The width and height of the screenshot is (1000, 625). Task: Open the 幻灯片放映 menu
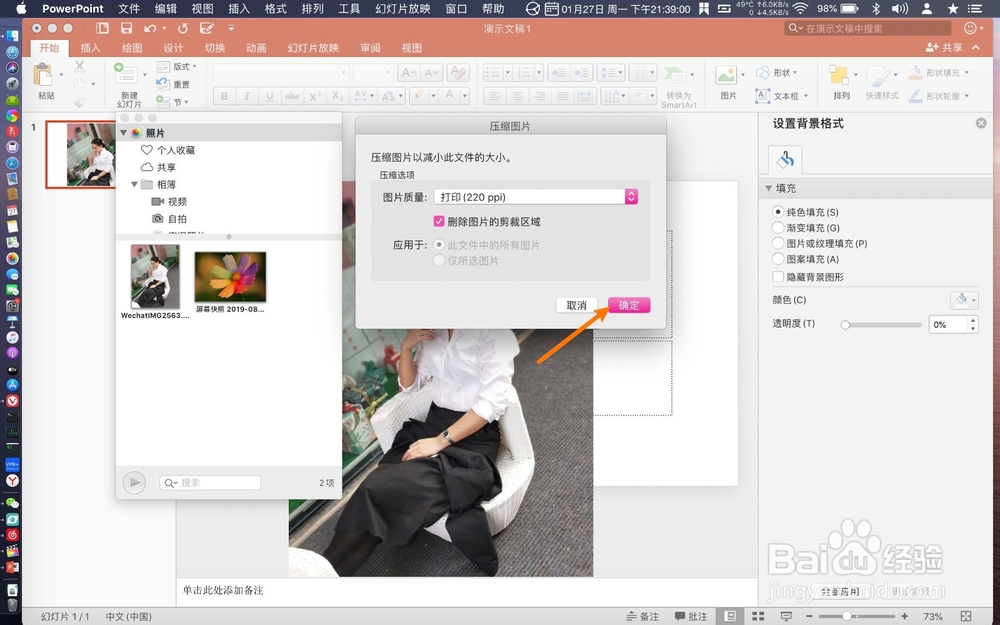point(403,9)
